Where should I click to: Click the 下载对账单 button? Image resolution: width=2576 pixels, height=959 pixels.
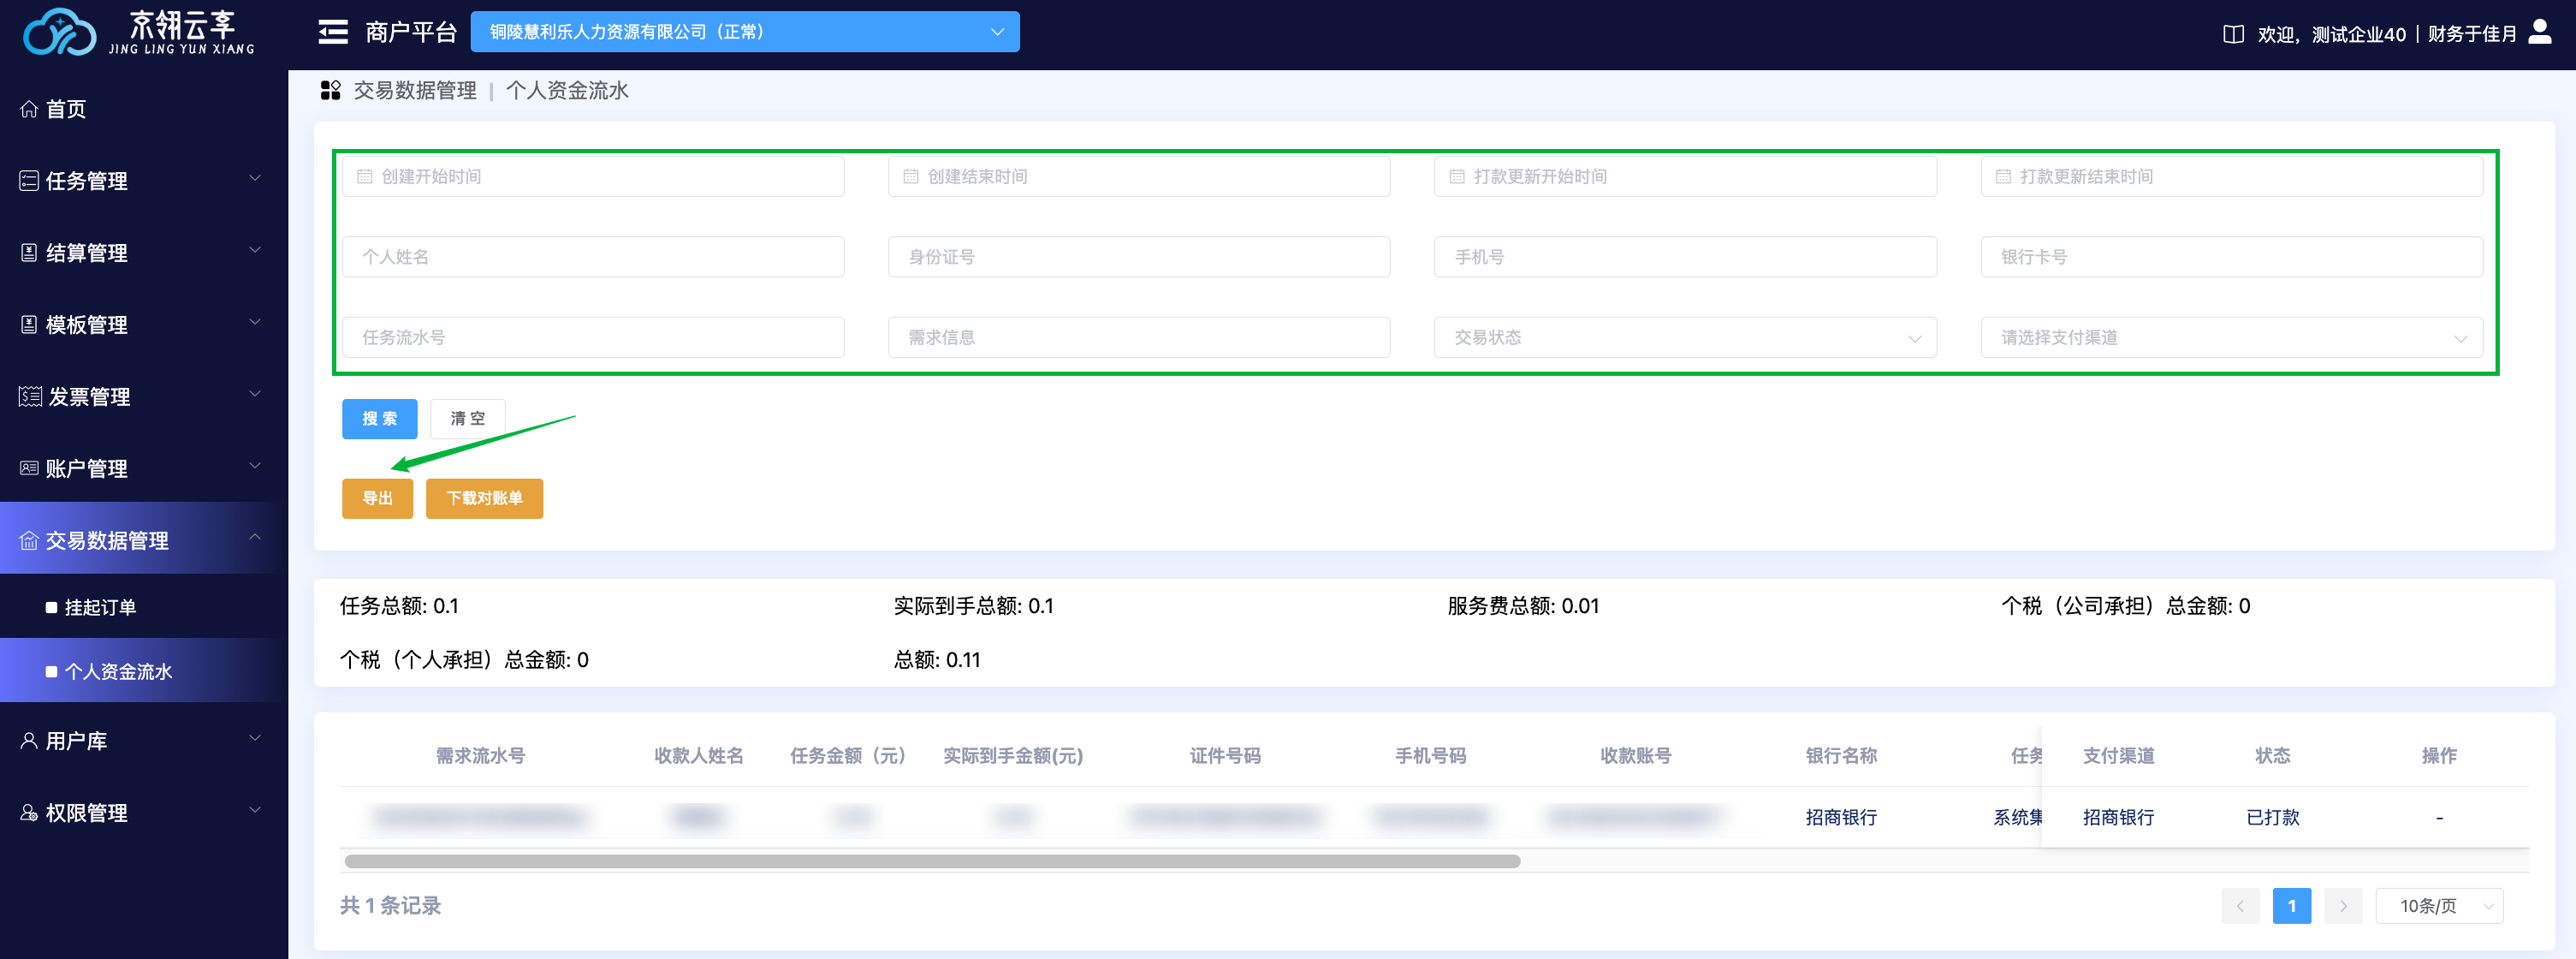coord(484,498)
